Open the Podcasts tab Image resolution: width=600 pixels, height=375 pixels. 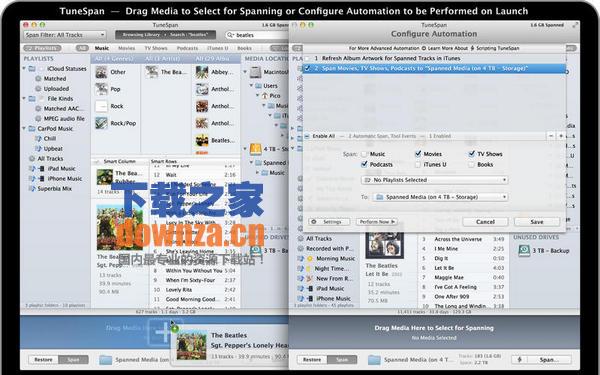coord(188,48)
